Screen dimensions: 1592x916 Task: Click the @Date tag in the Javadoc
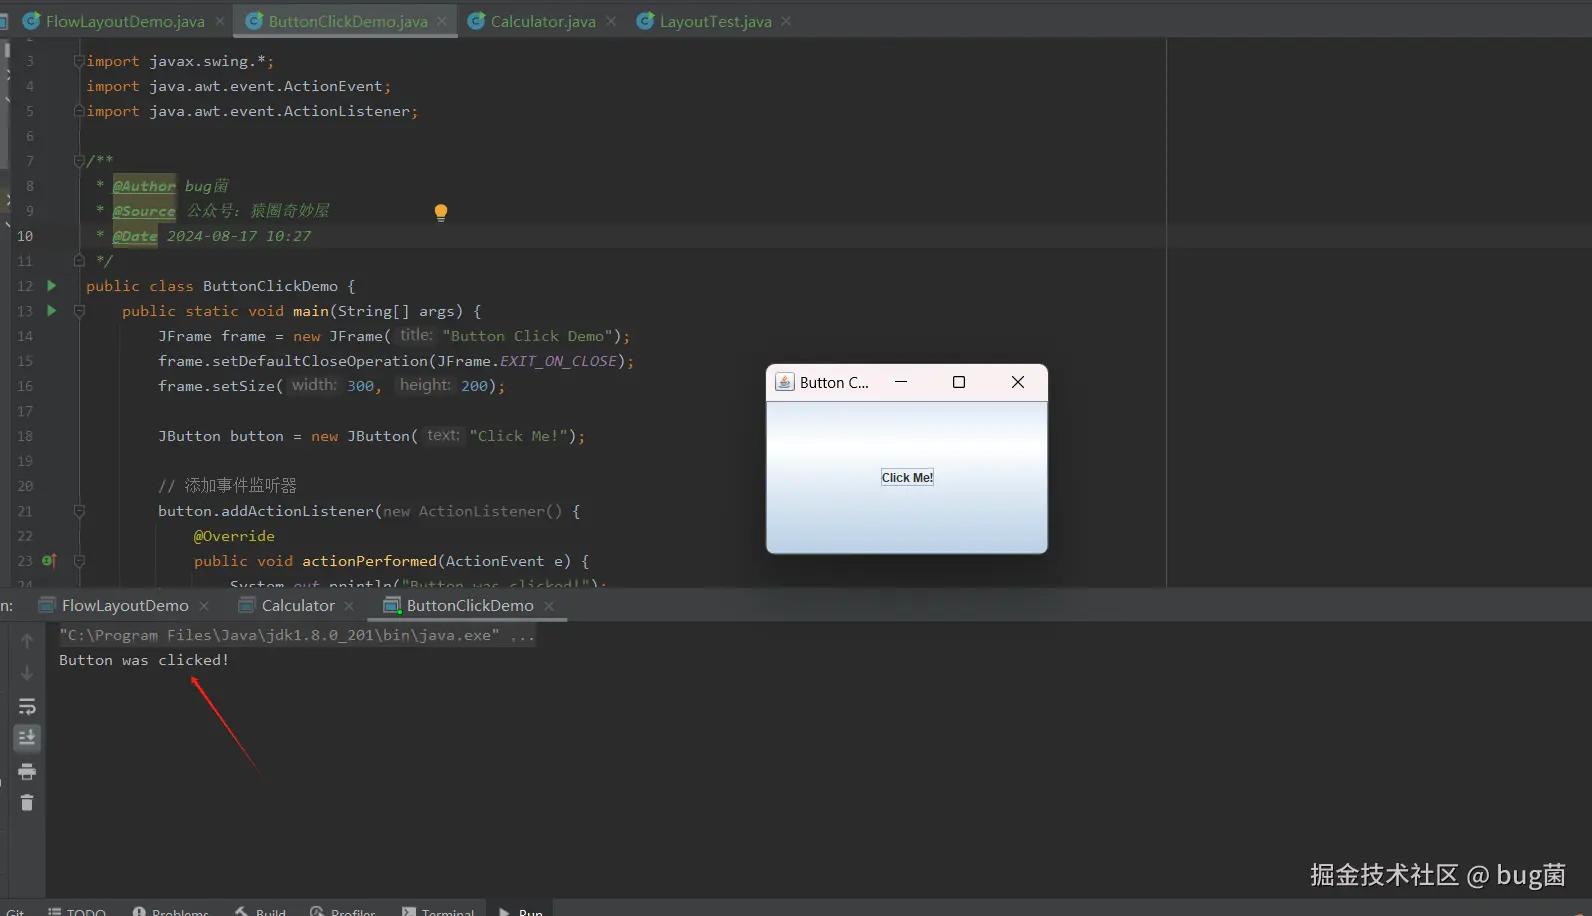point(135,236)
